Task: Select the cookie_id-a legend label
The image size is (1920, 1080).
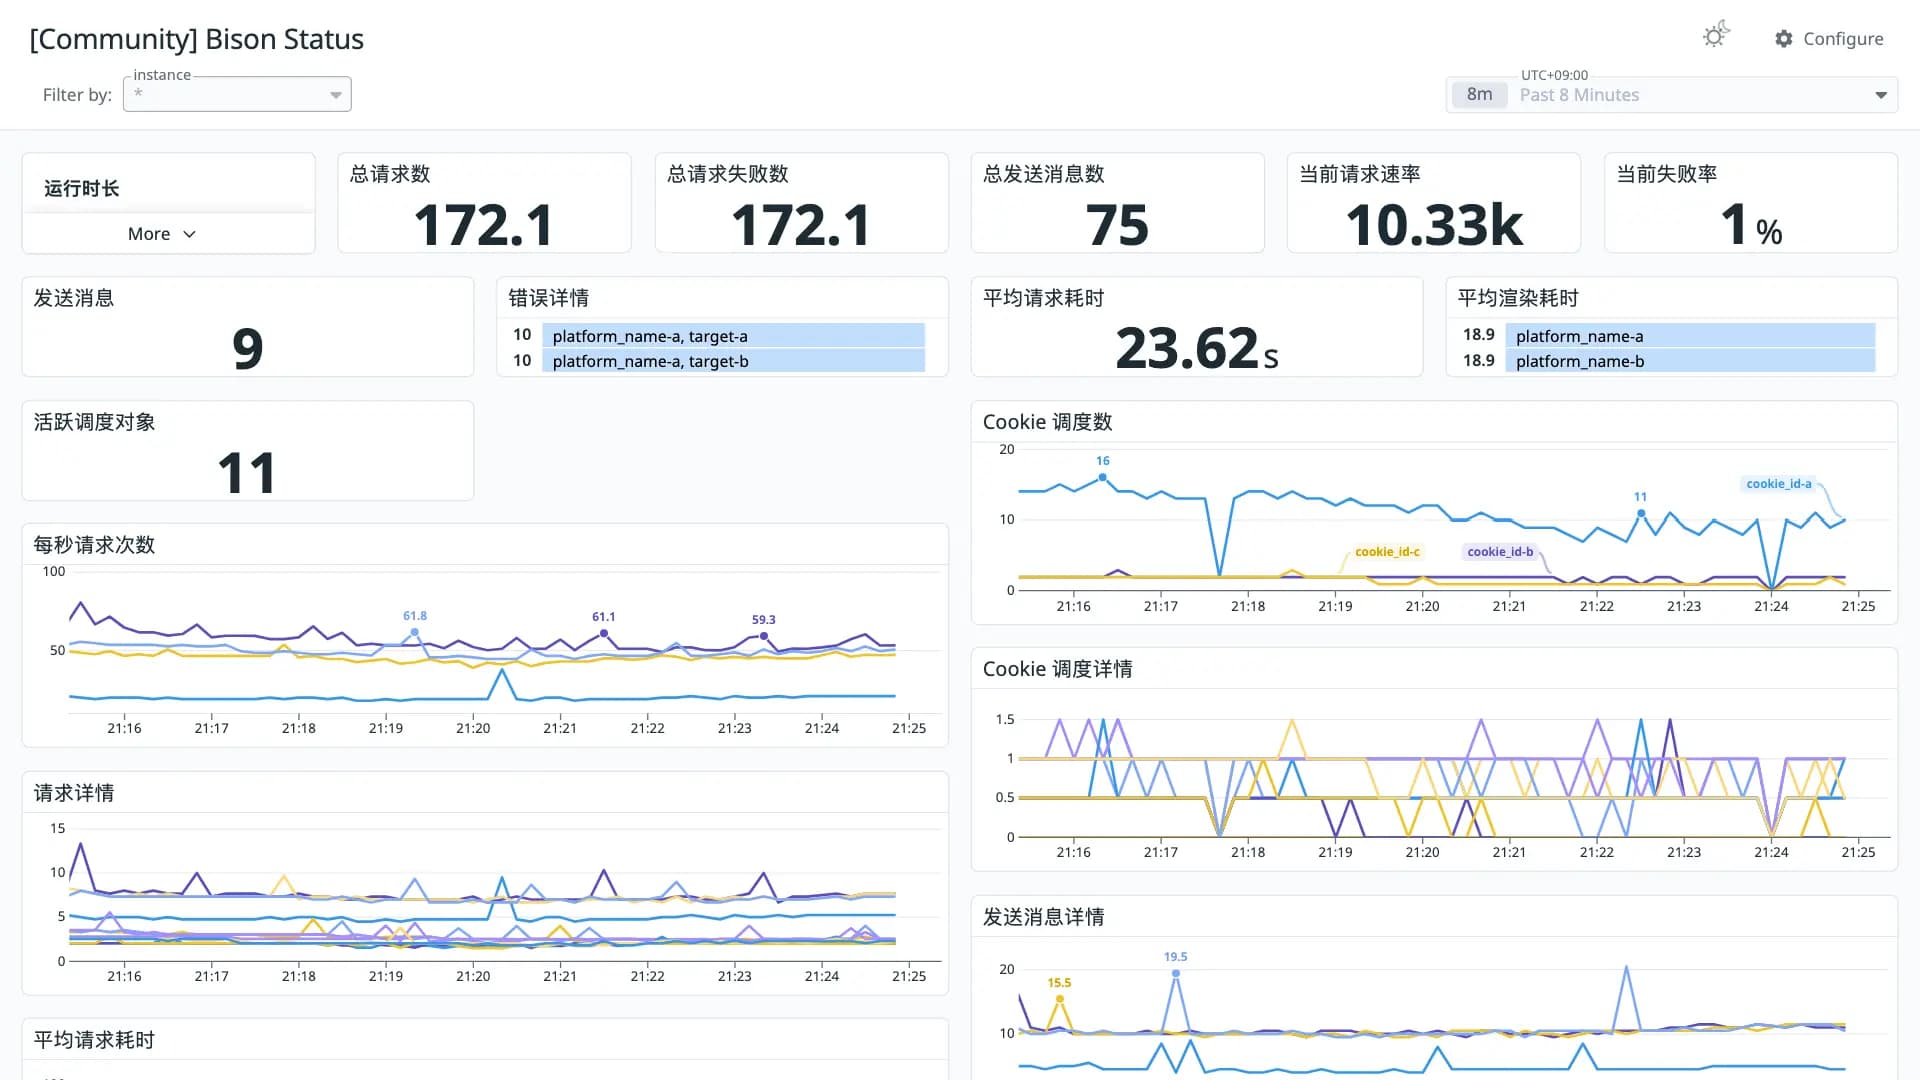Action: 1779,484
